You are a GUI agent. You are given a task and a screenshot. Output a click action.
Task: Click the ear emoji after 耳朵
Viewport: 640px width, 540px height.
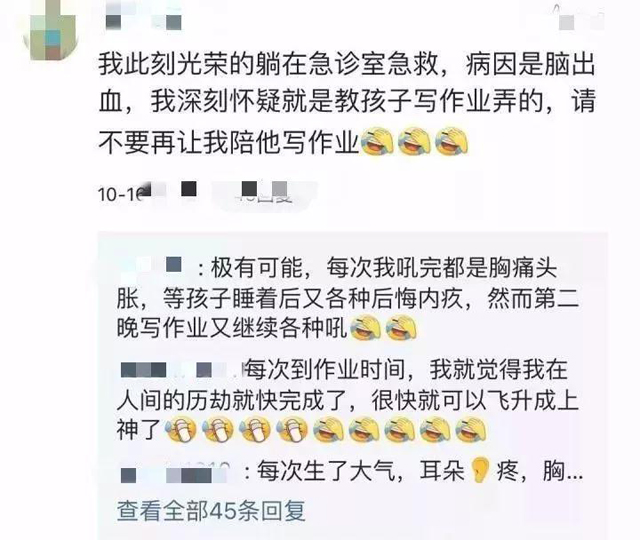(x=480, y=471)
